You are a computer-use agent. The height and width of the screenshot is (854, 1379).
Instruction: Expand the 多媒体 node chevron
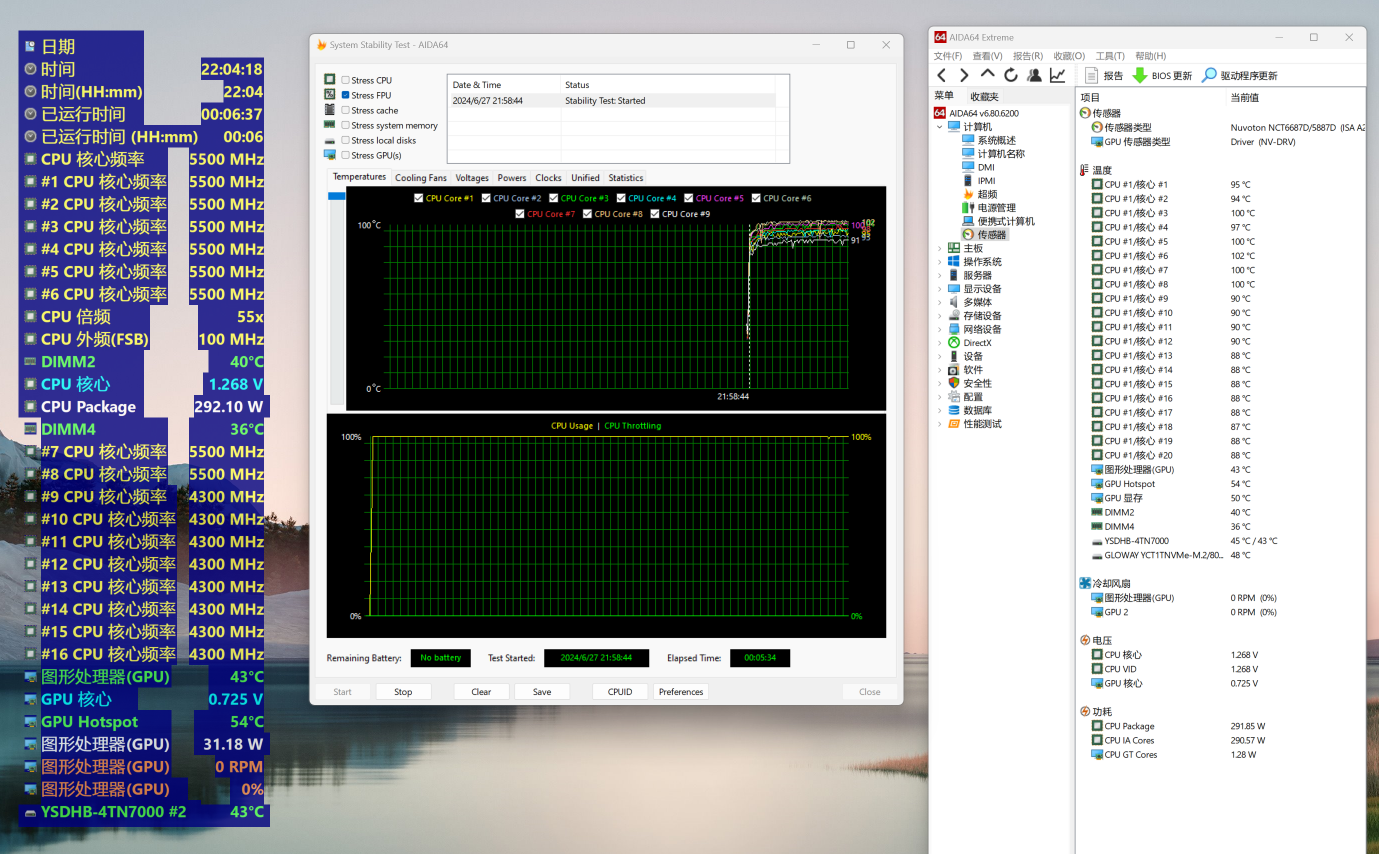(x=939, y=302)
